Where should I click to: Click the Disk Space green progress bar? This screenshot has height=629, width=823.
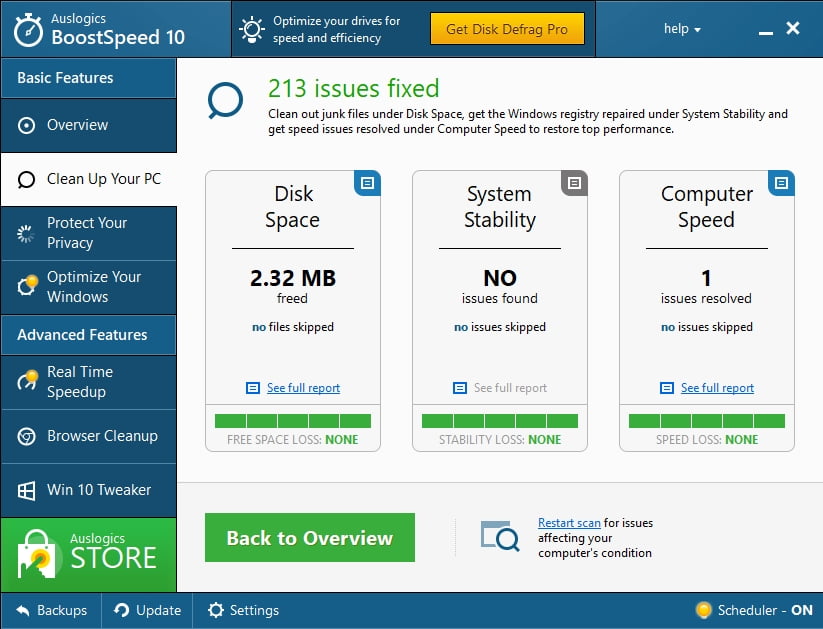[x=293, y=421]
